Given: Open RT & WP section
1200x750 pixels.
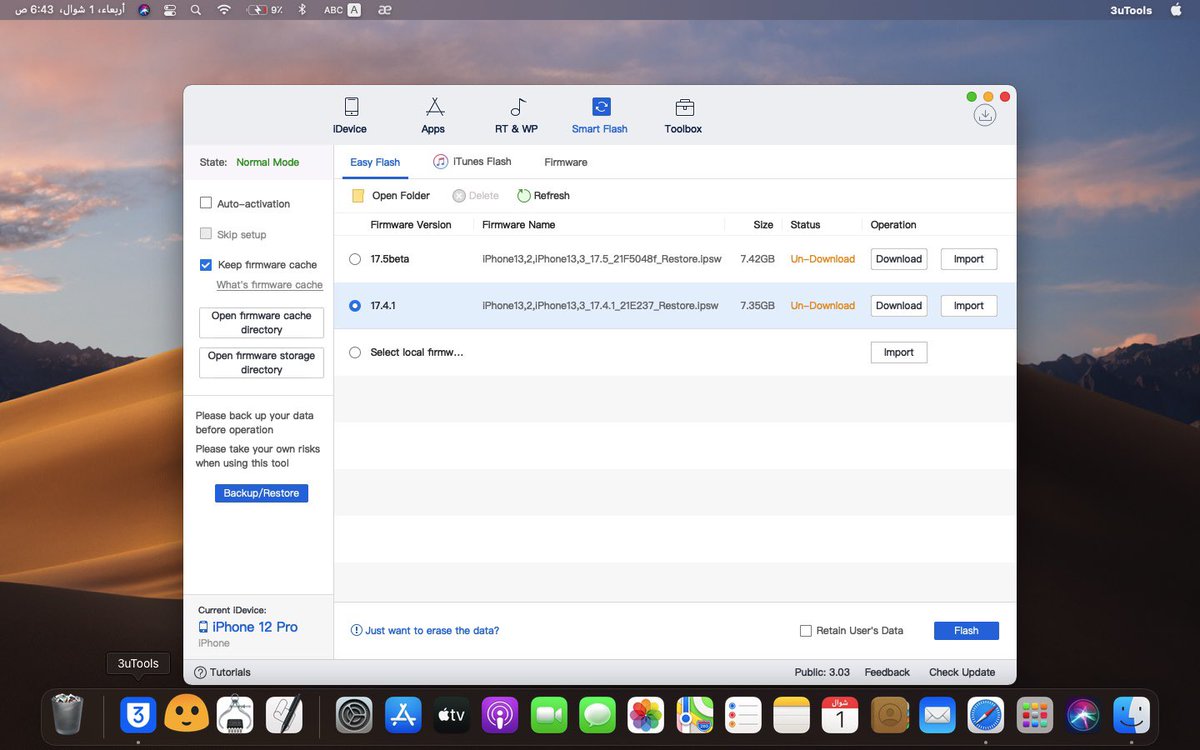Looking at the screenshot, I should 516,116.
